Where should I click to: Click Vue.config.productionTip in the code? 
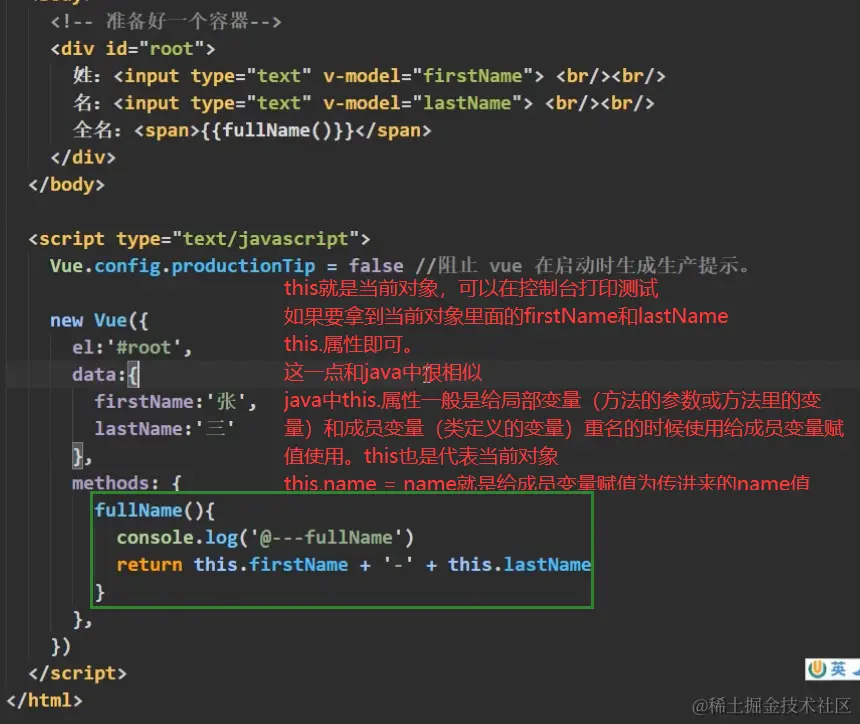(183, 266)
